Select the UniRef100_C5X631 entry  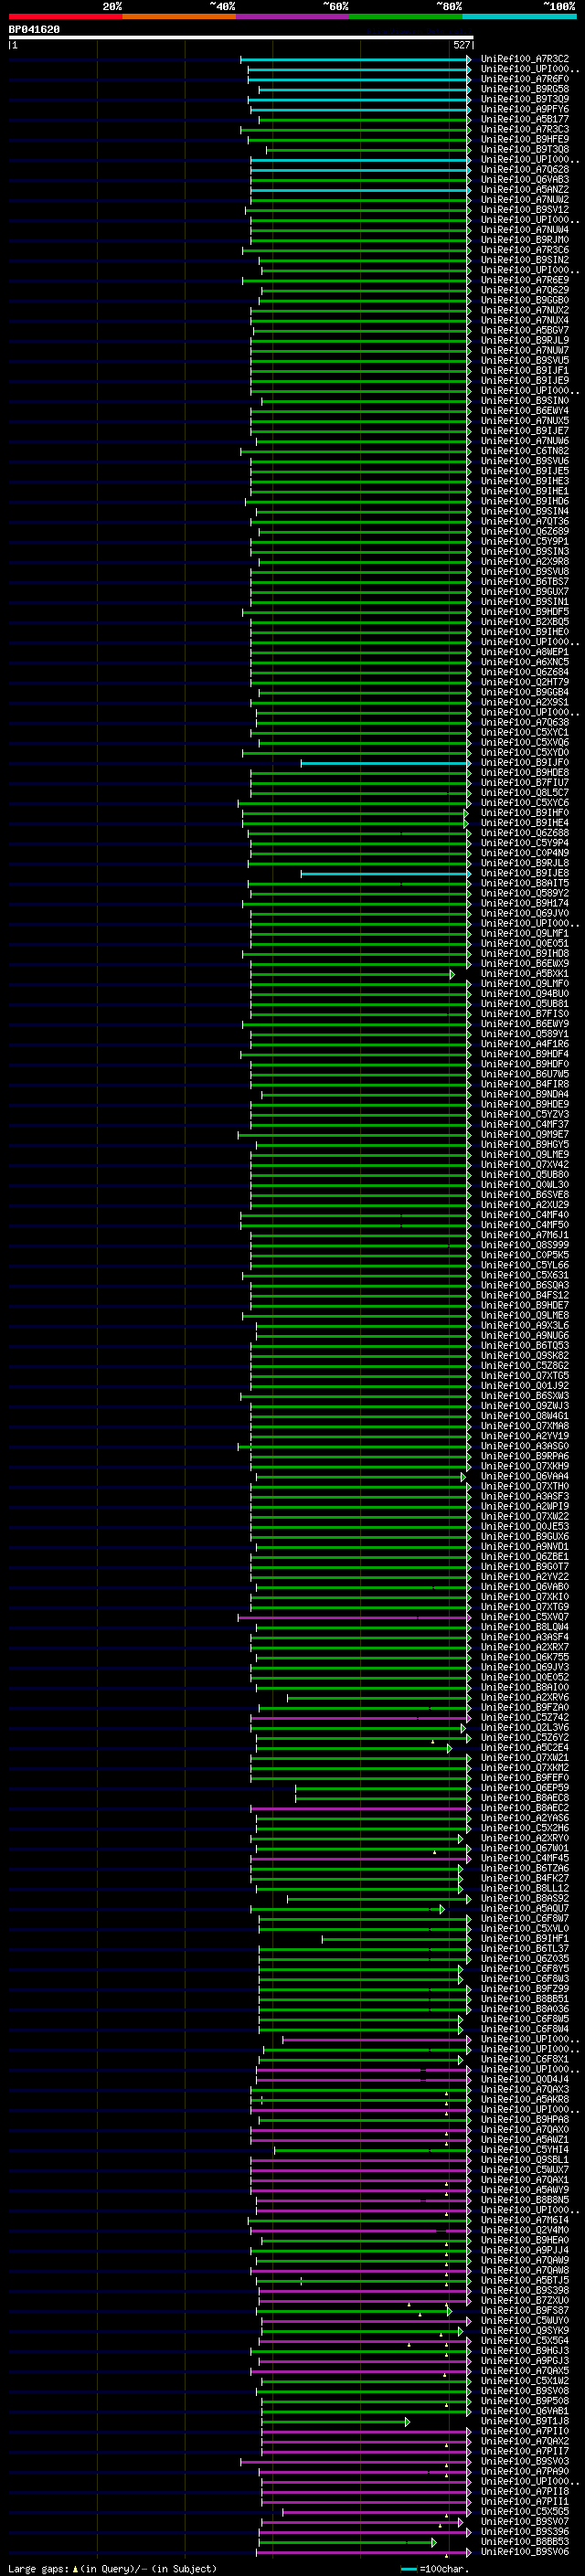coord(525,1275)
